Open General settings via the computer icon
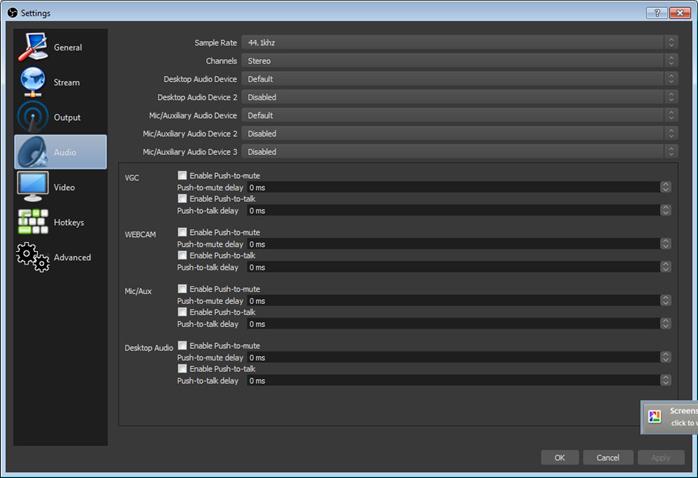The width and height of the screenshot is (698, 478). 33,47
